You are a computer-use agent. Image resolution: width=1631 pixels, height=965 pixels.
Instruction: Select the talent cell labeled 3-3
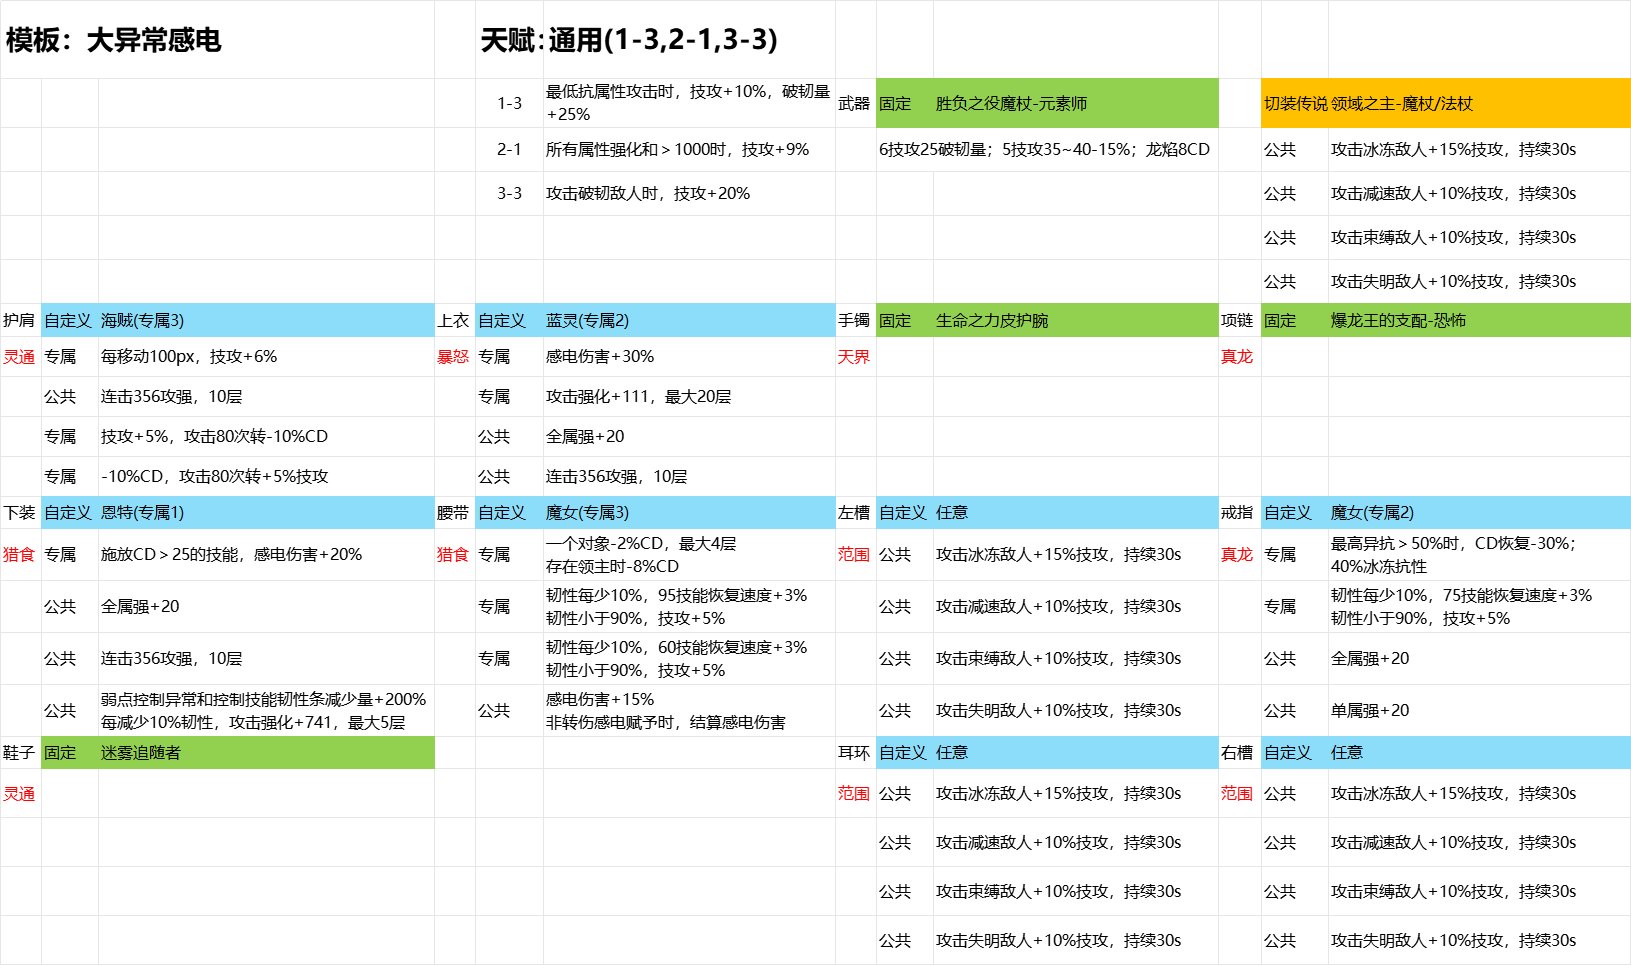(509, 193)
